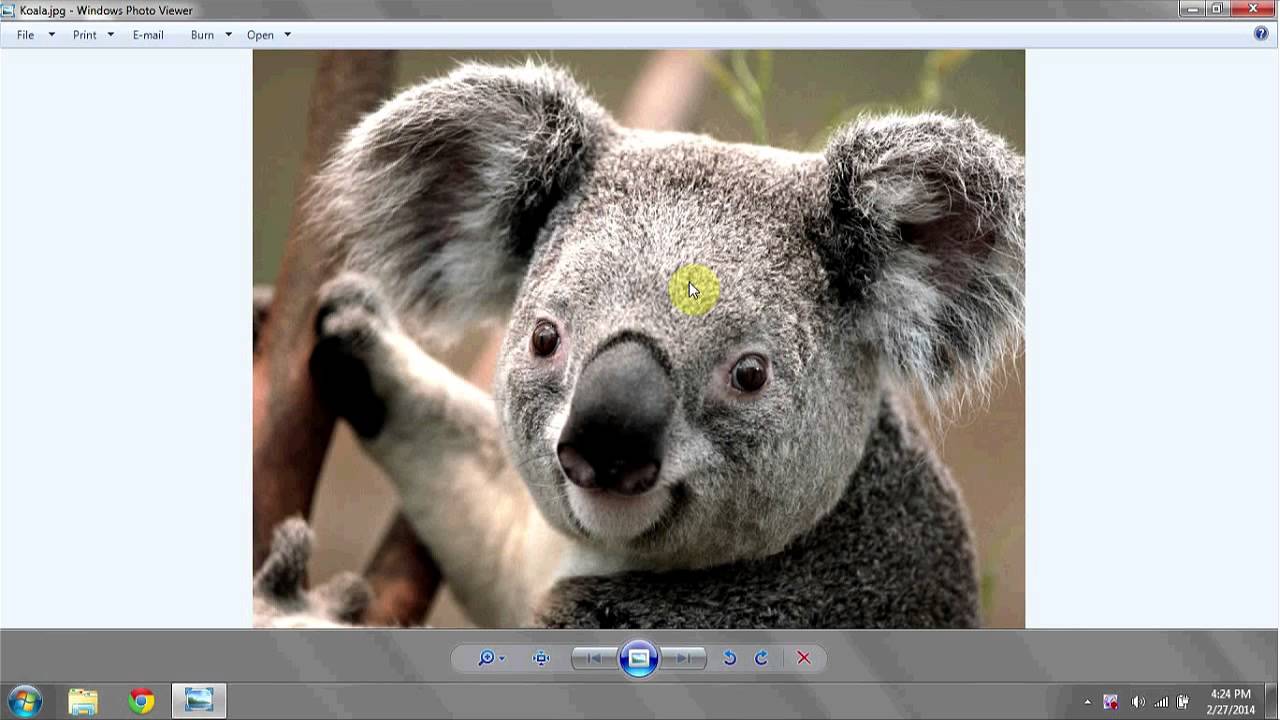
Task: Open the Windows Start menu
Action: [x=25, y=701]
